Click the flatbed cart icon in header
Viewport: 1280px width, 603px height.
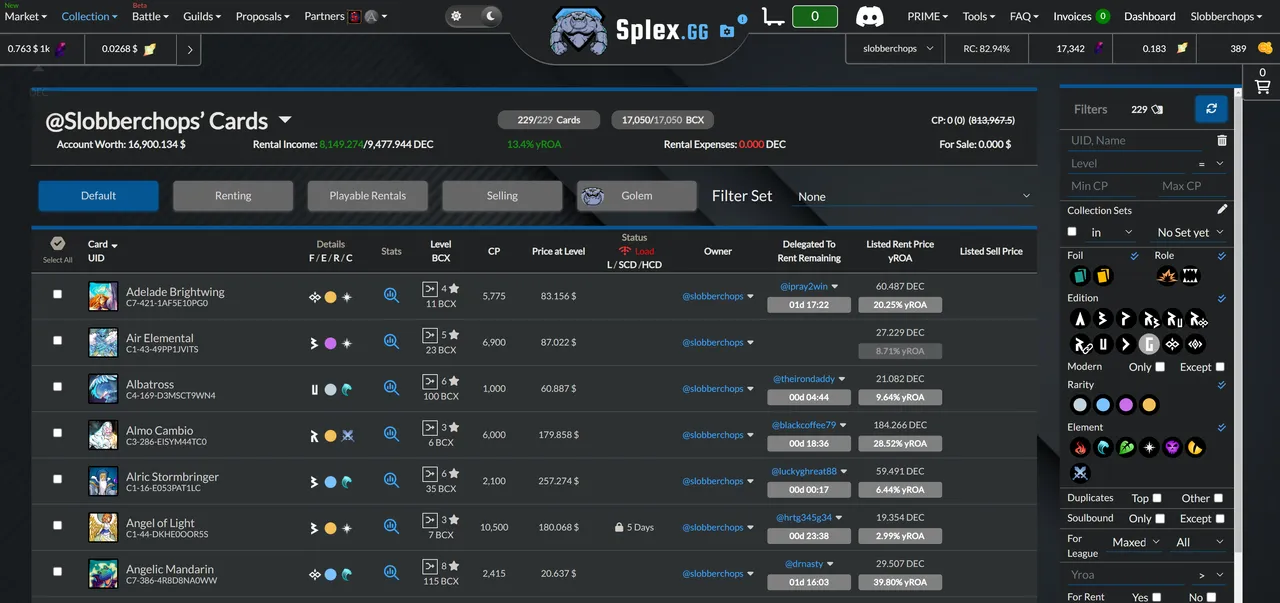click(x=773, y=16)
